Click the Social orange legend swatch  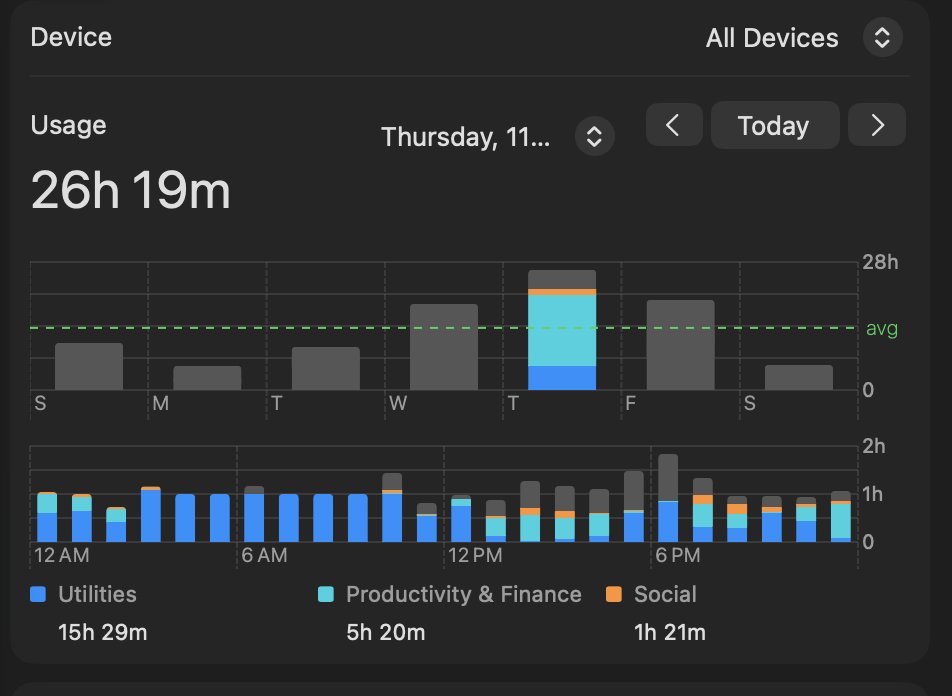point(614,594)
